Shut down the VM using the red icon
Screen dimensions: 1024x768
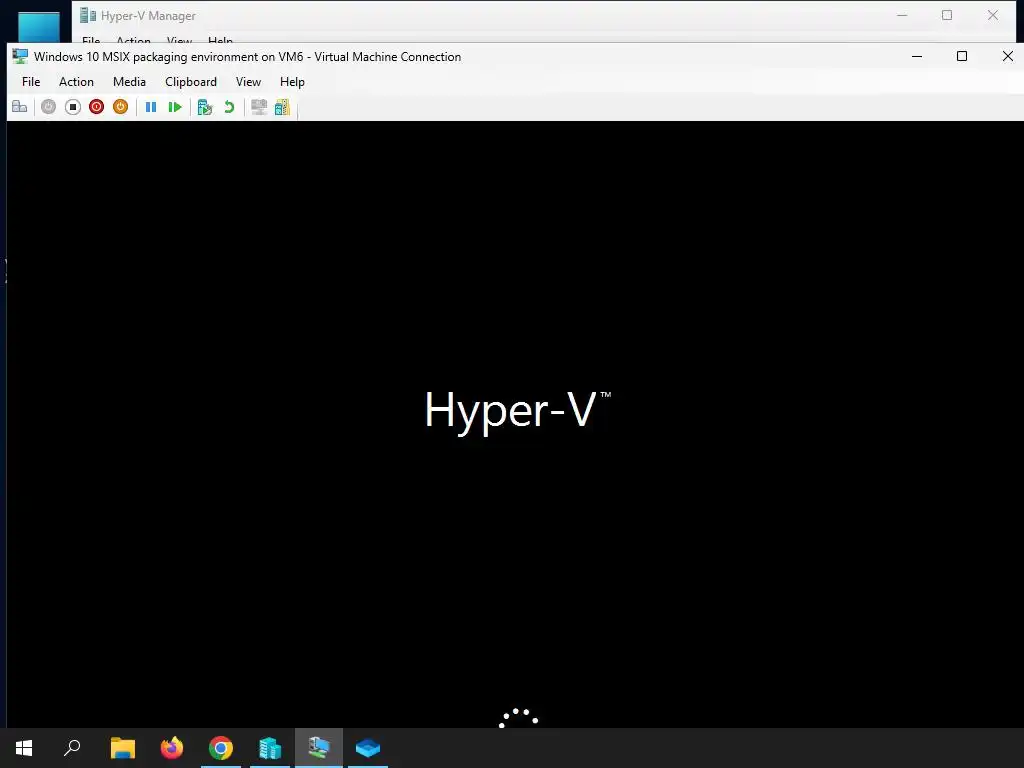[97, 106]
